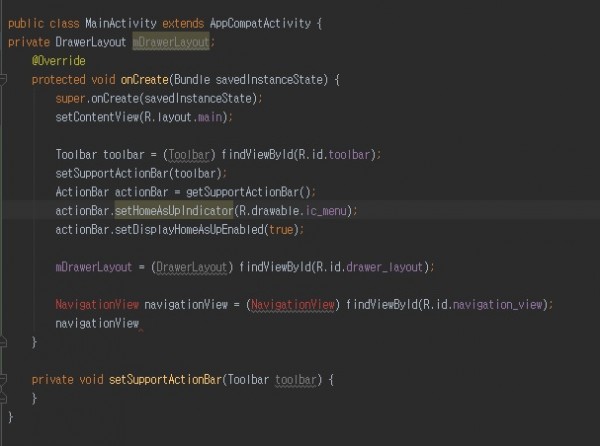
Task: Click the underlined (Toolbar) cast
Action: pos(189,155)
